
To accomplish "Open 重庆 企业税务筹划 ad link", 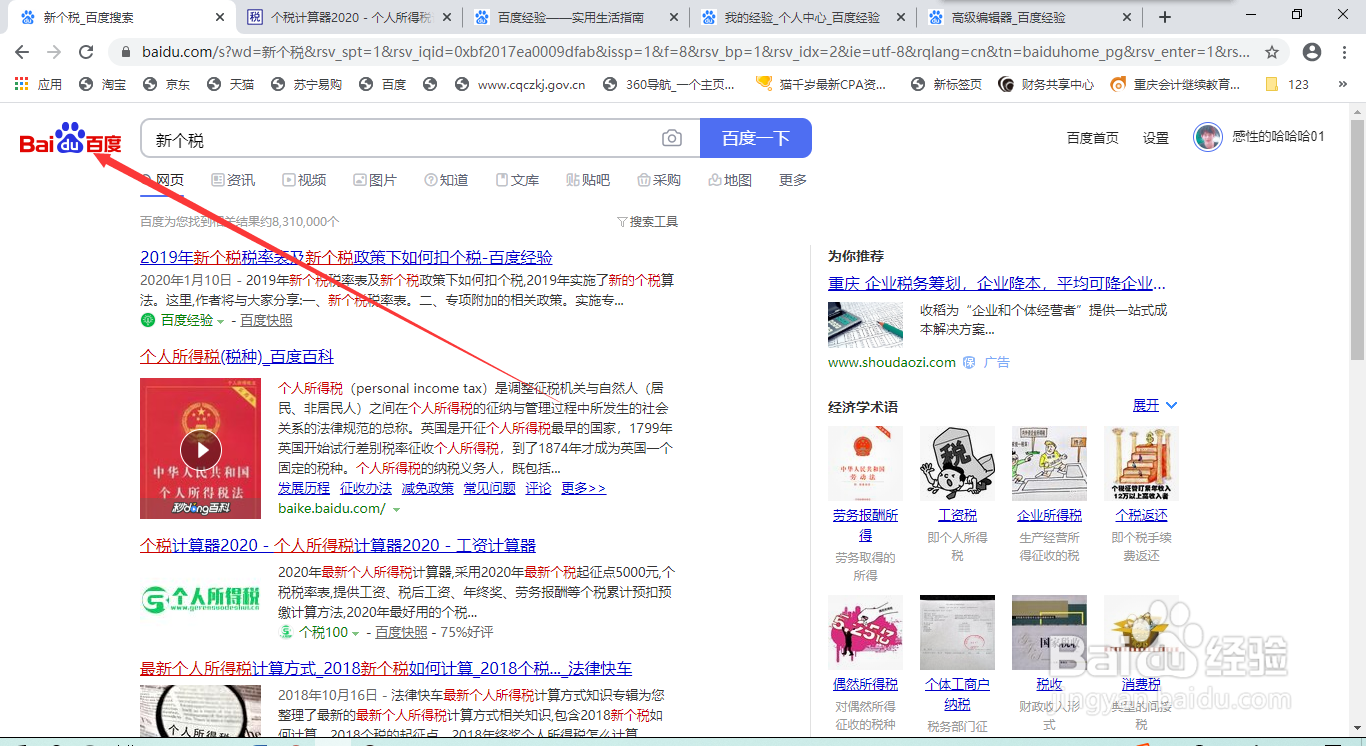I will [997, 283].
